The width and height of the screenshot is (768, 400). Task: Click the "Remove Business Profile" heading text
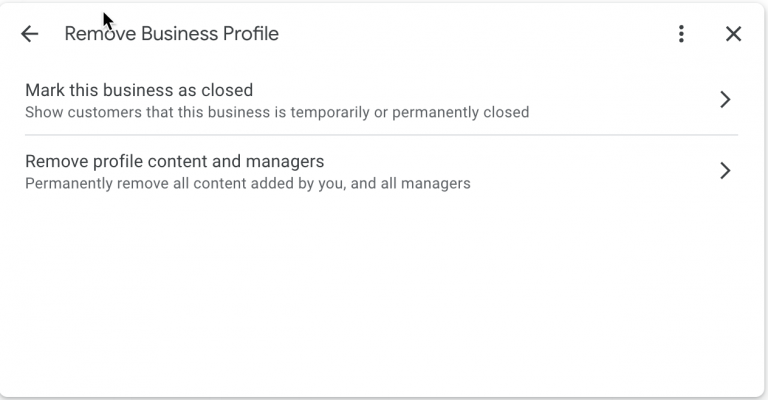[171, 34]
